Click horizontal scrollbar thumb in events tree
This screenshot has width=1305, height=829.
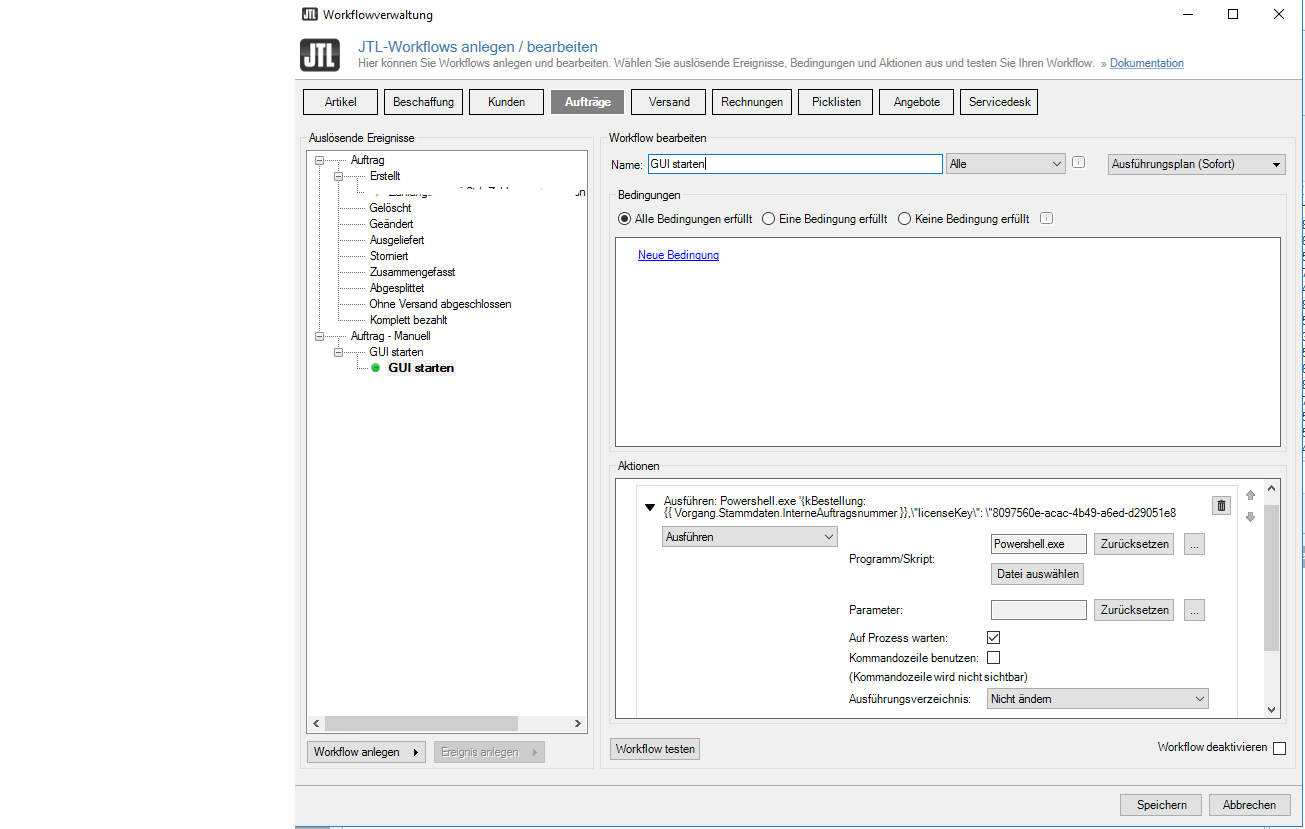[x=421, y=724]
